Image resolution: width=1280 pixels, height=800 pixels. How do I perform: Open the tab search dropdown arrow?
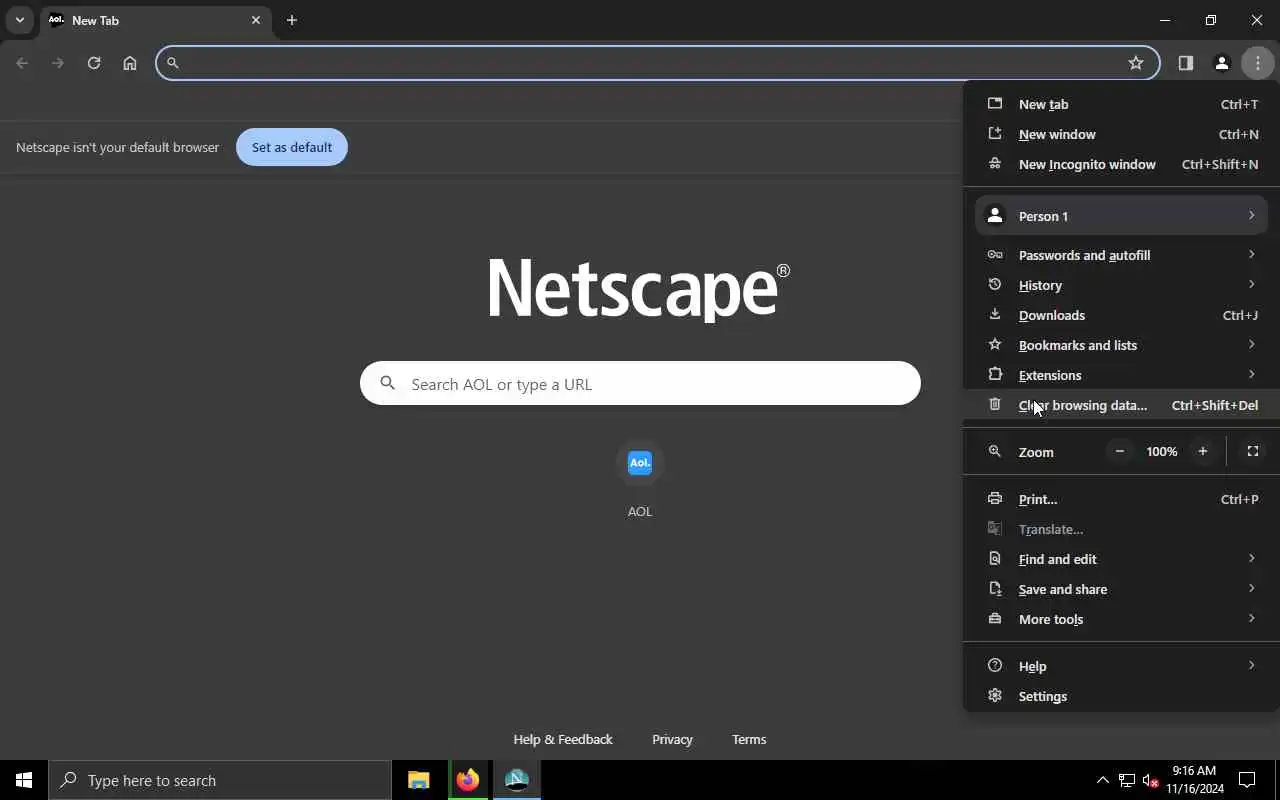19,20
